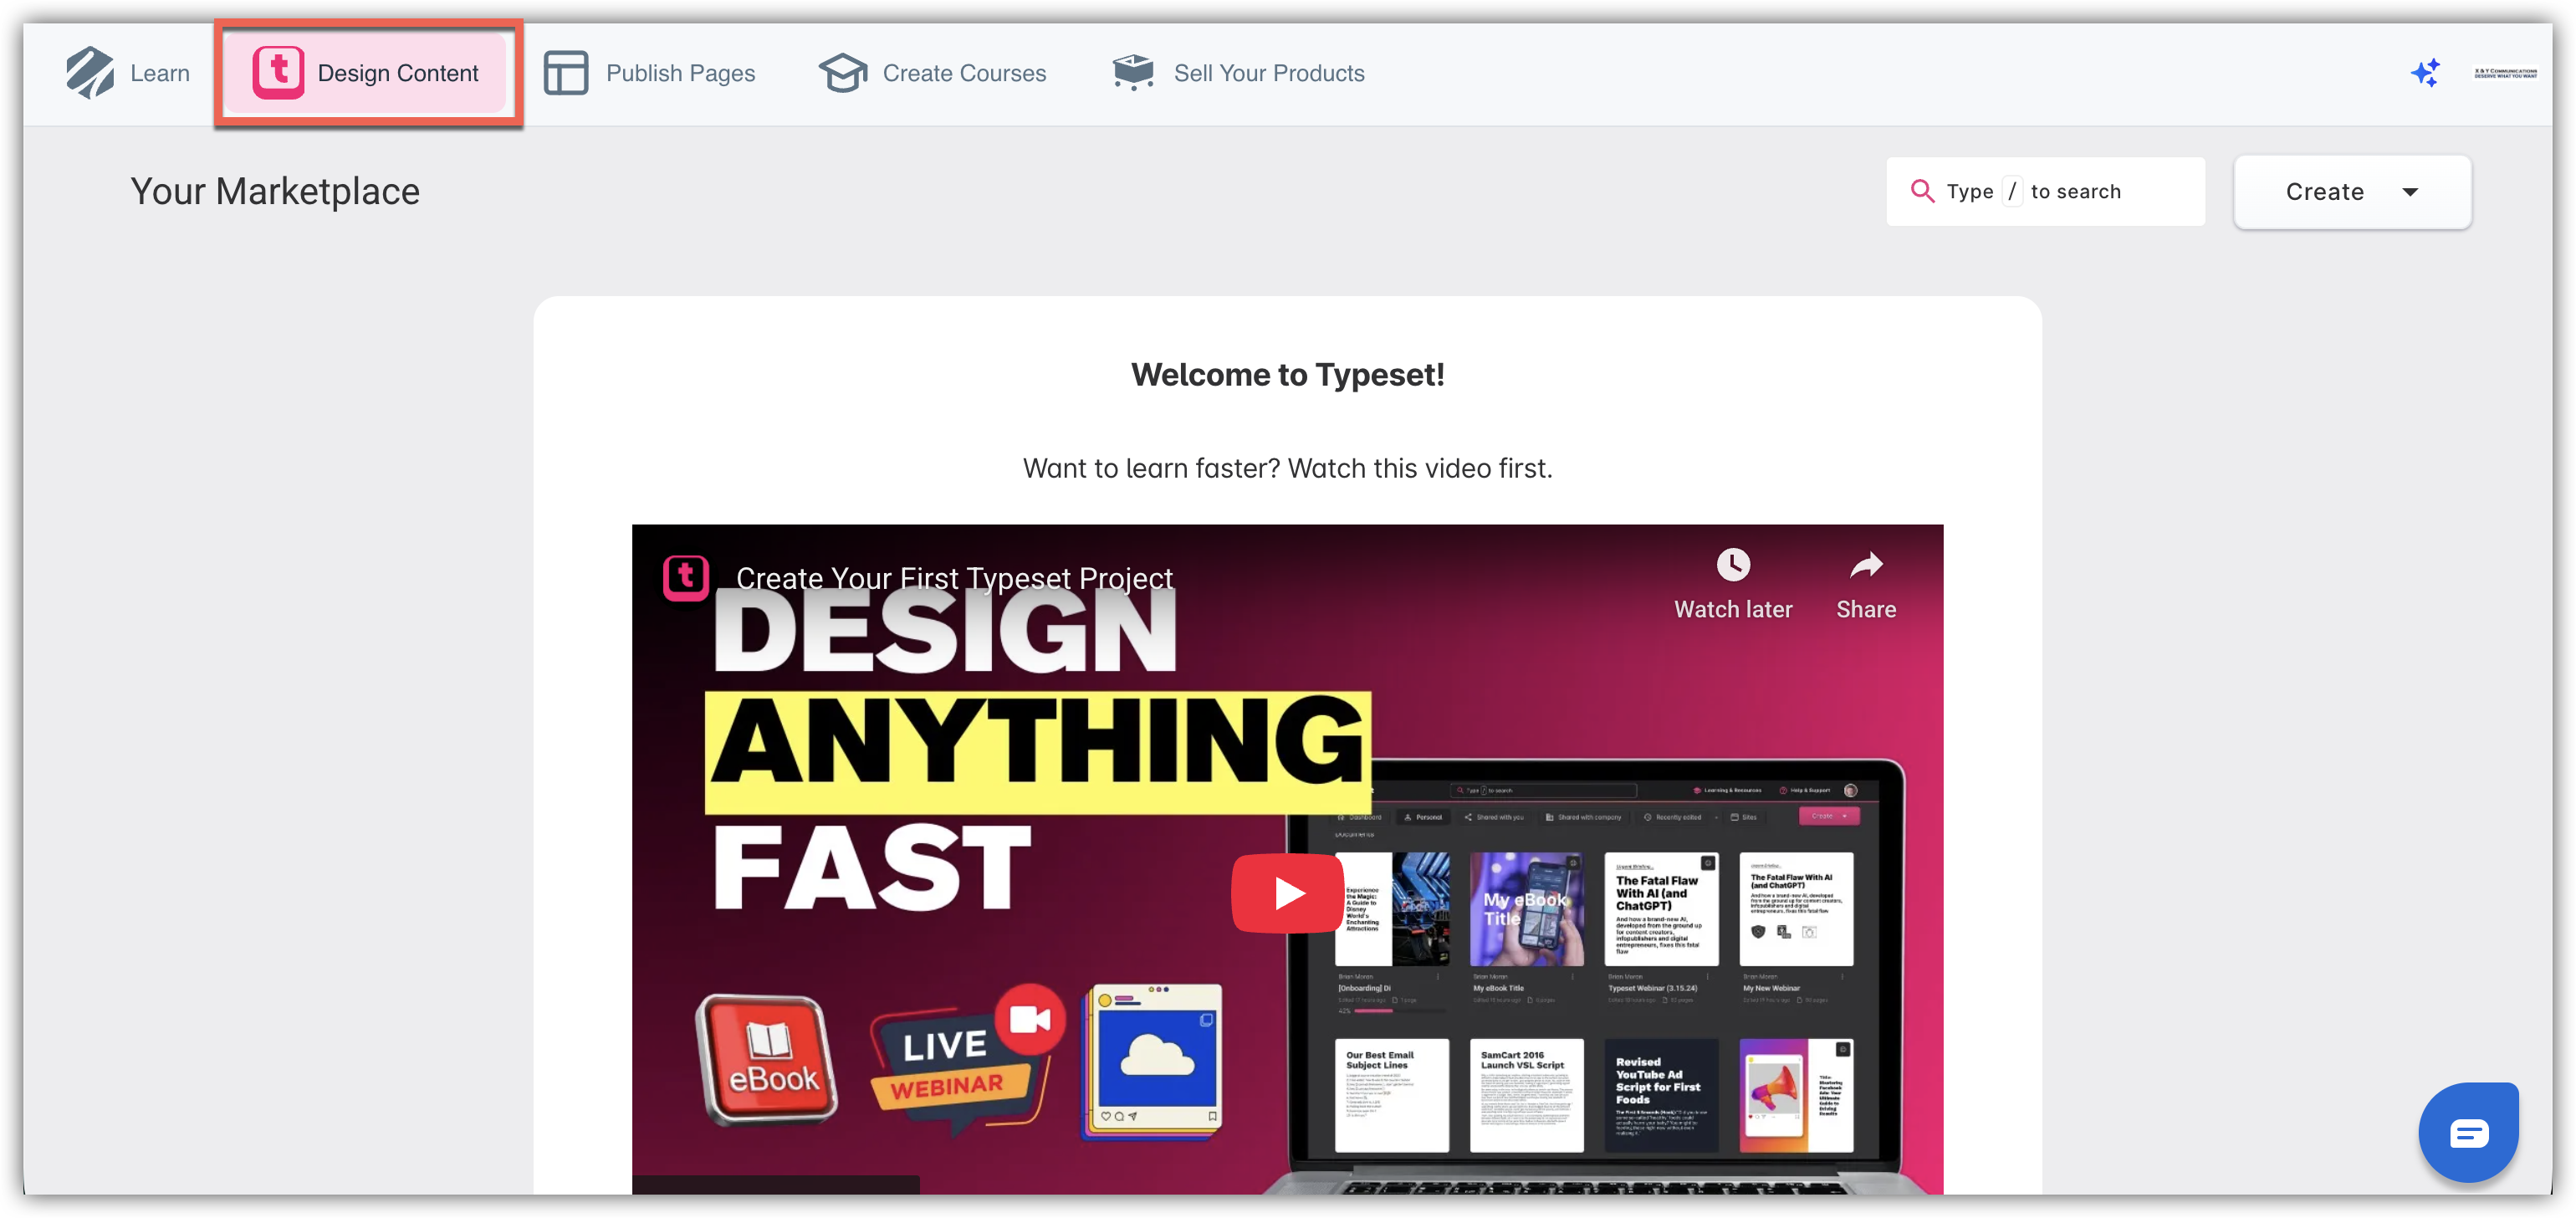Open the 'Create Your First Typeset Project' title link
Screen dimensions: 2576x1218
[x=953, y=578]
